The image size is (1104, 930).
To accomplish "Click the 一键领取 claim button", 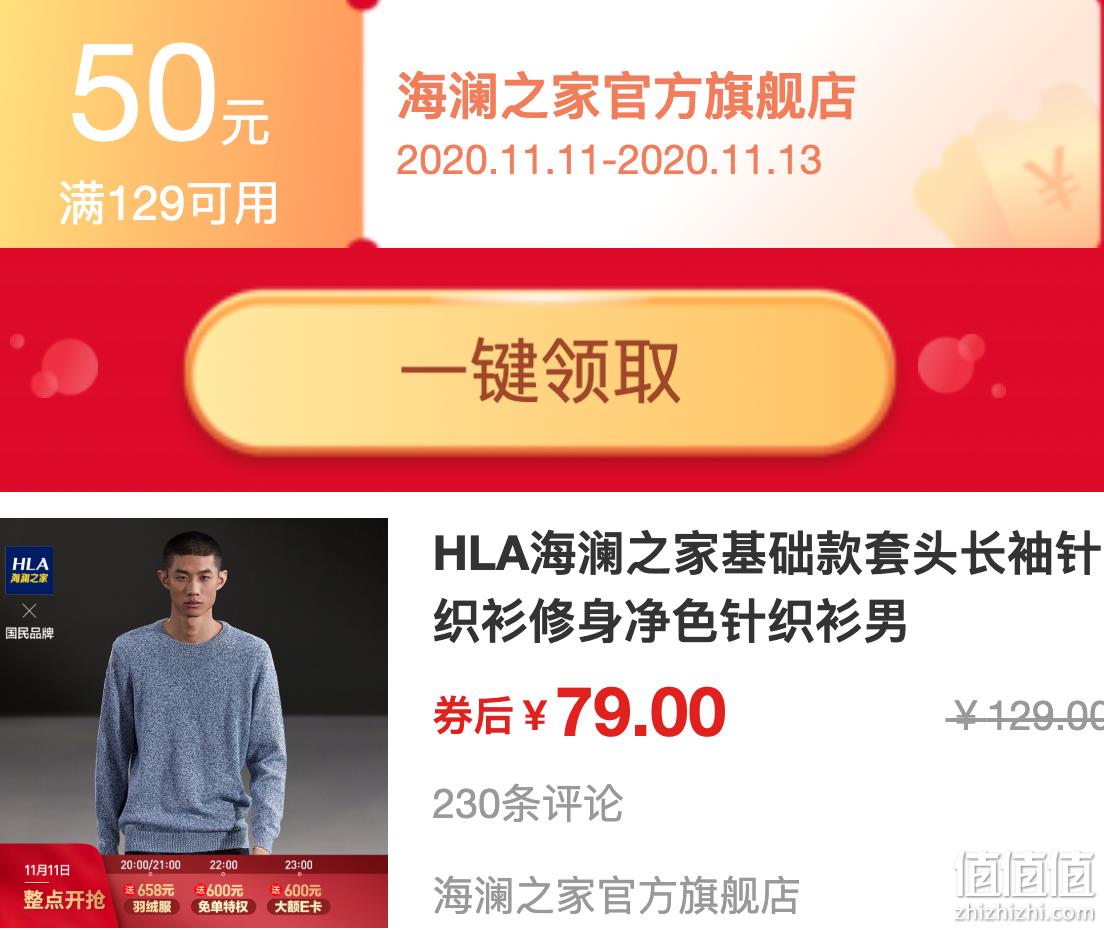I will point(540,371).
